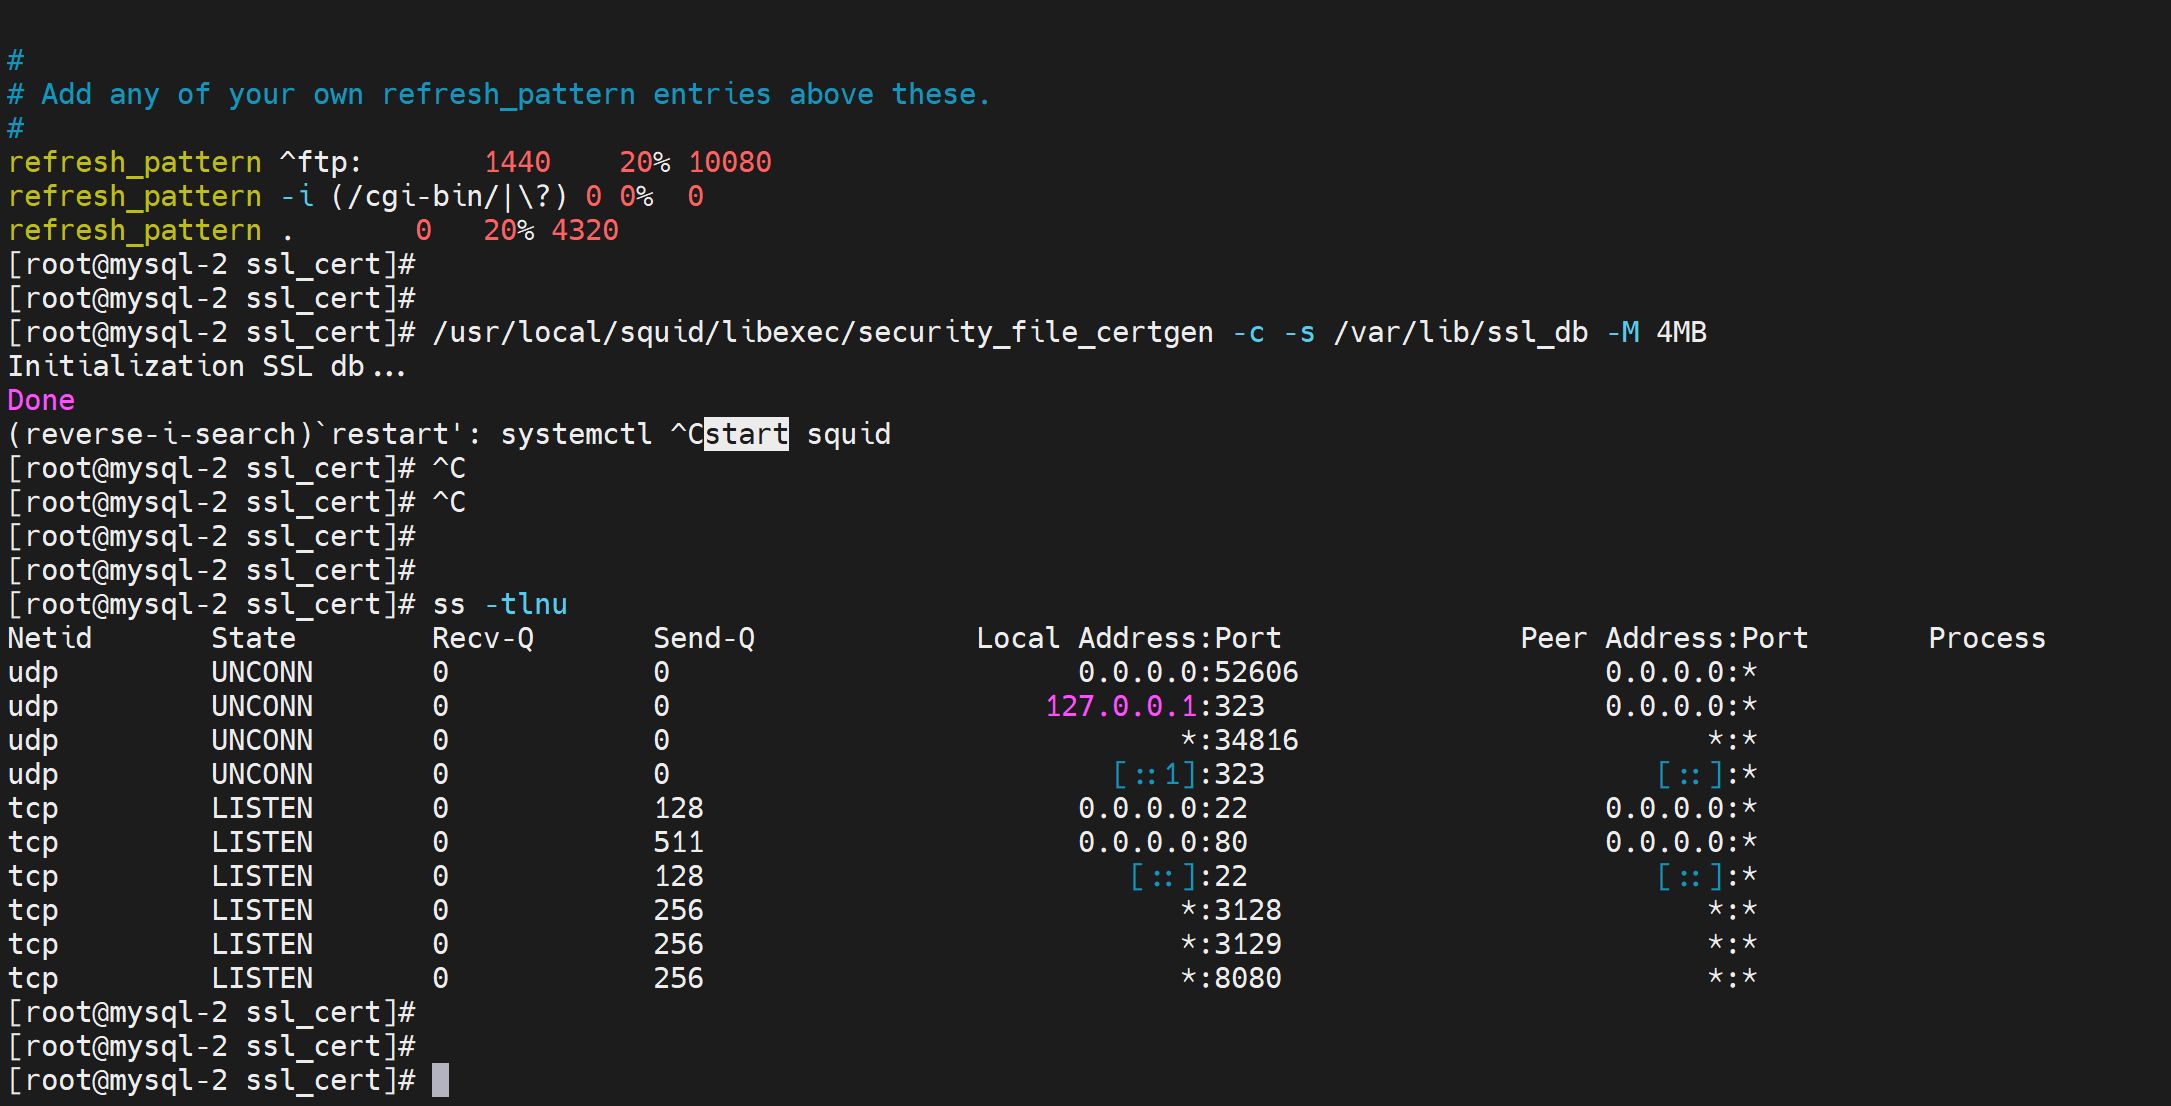The height and width of the screenshot is (1106, 2171).
Task: Click the 'Peer Address:Port' column header
Action: 1663,638
